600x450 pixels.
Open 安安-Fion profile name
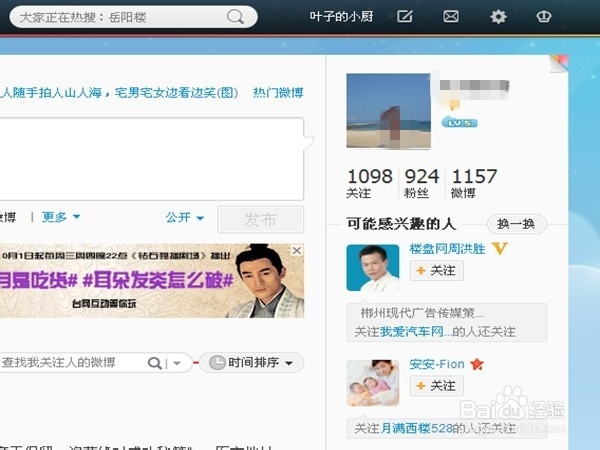point(437,364)
